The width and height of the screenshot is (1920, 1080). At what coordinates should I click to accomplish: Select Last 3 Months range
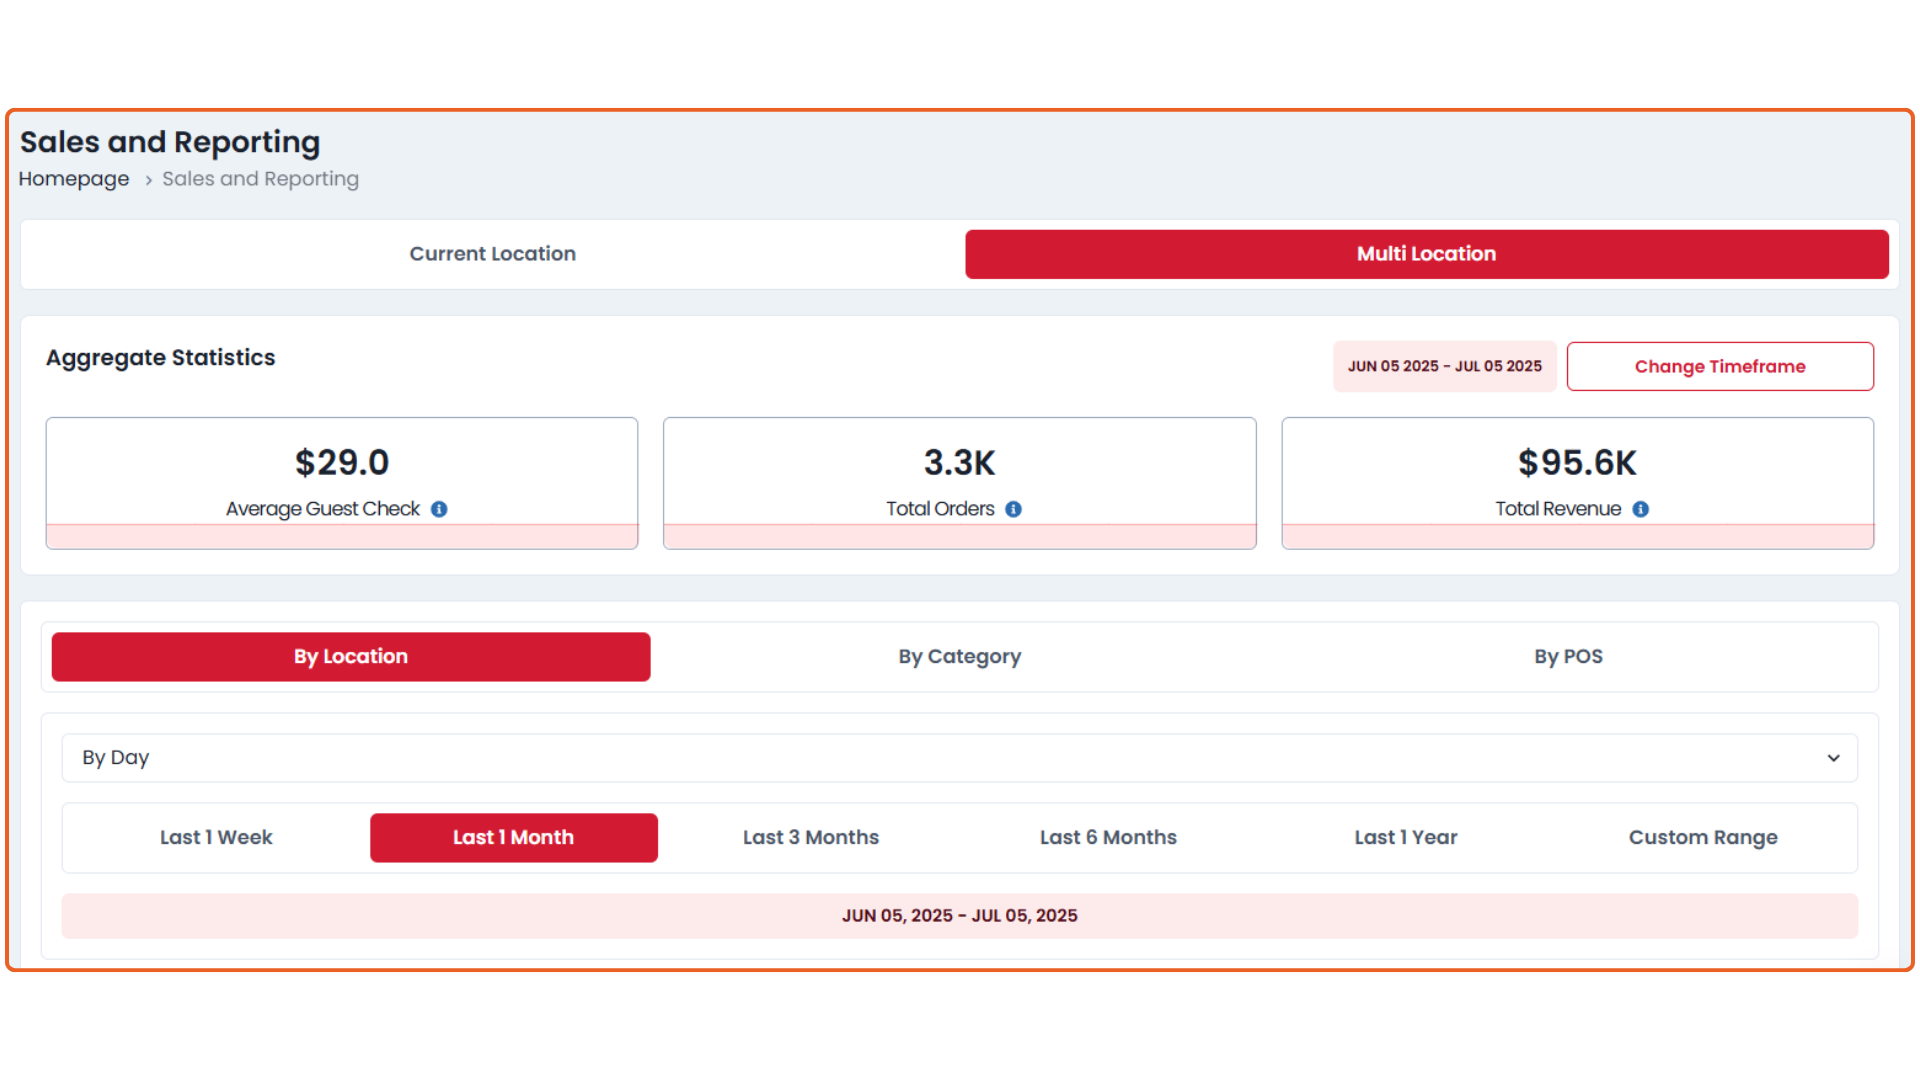[810, 838]
